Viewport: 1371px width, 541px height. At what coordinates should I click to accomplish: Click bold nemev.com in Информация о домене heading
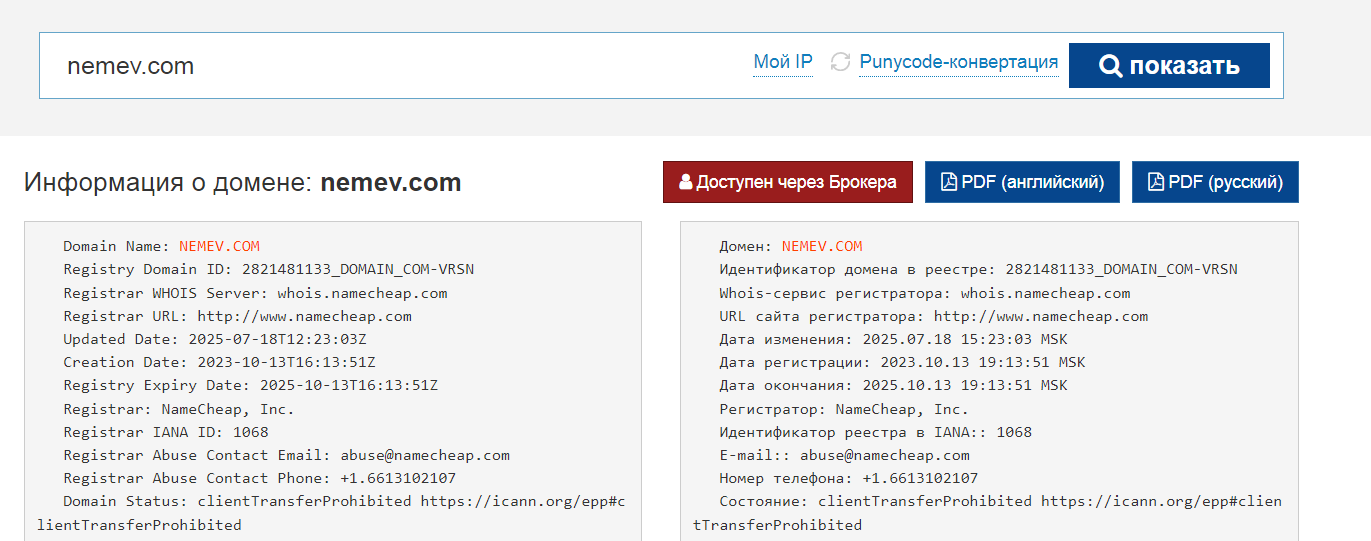[x=391, y=183]
